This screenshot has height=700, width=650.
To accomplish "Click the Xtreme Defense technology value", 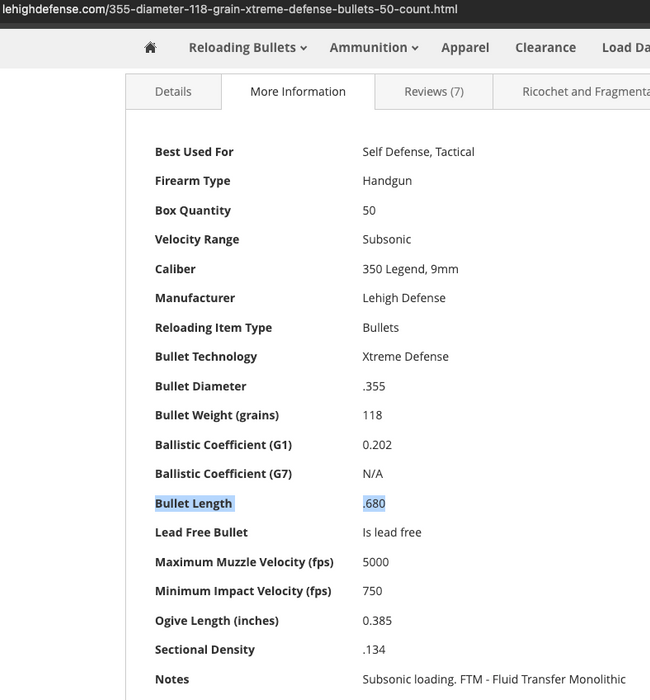I will pos(405,357).
